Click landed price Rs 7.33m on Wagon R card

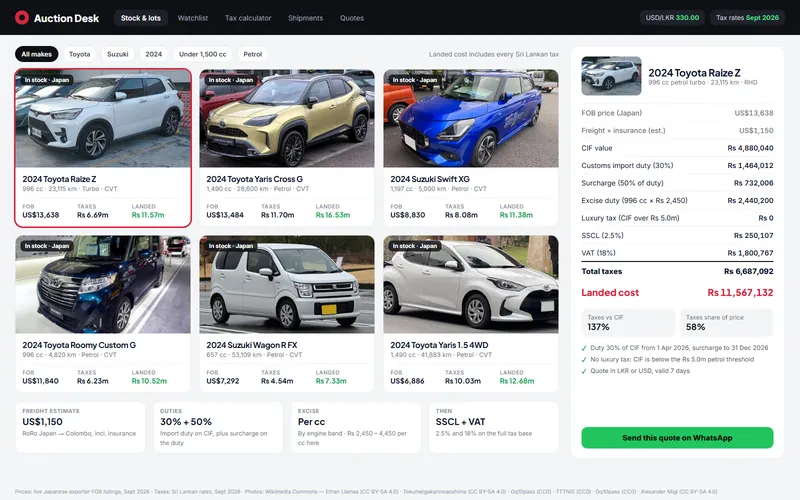pyautogui.click(x=331, y=381)
